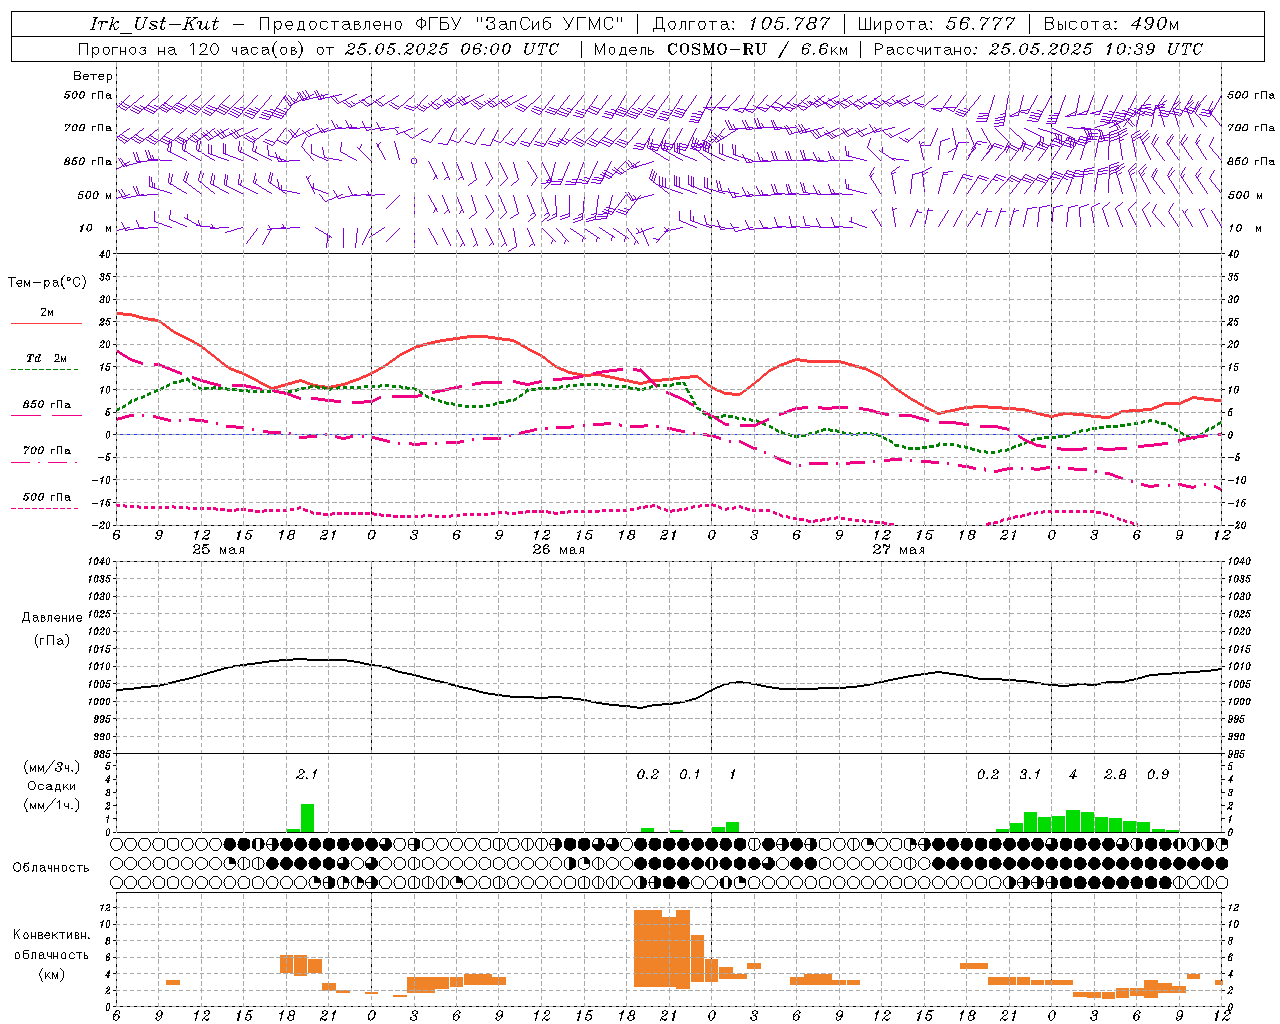Click the provider text ФГБУ "ЗапСиб УГМС"
This screenshot has height=1024, width=1280.
tap(519, 24)
